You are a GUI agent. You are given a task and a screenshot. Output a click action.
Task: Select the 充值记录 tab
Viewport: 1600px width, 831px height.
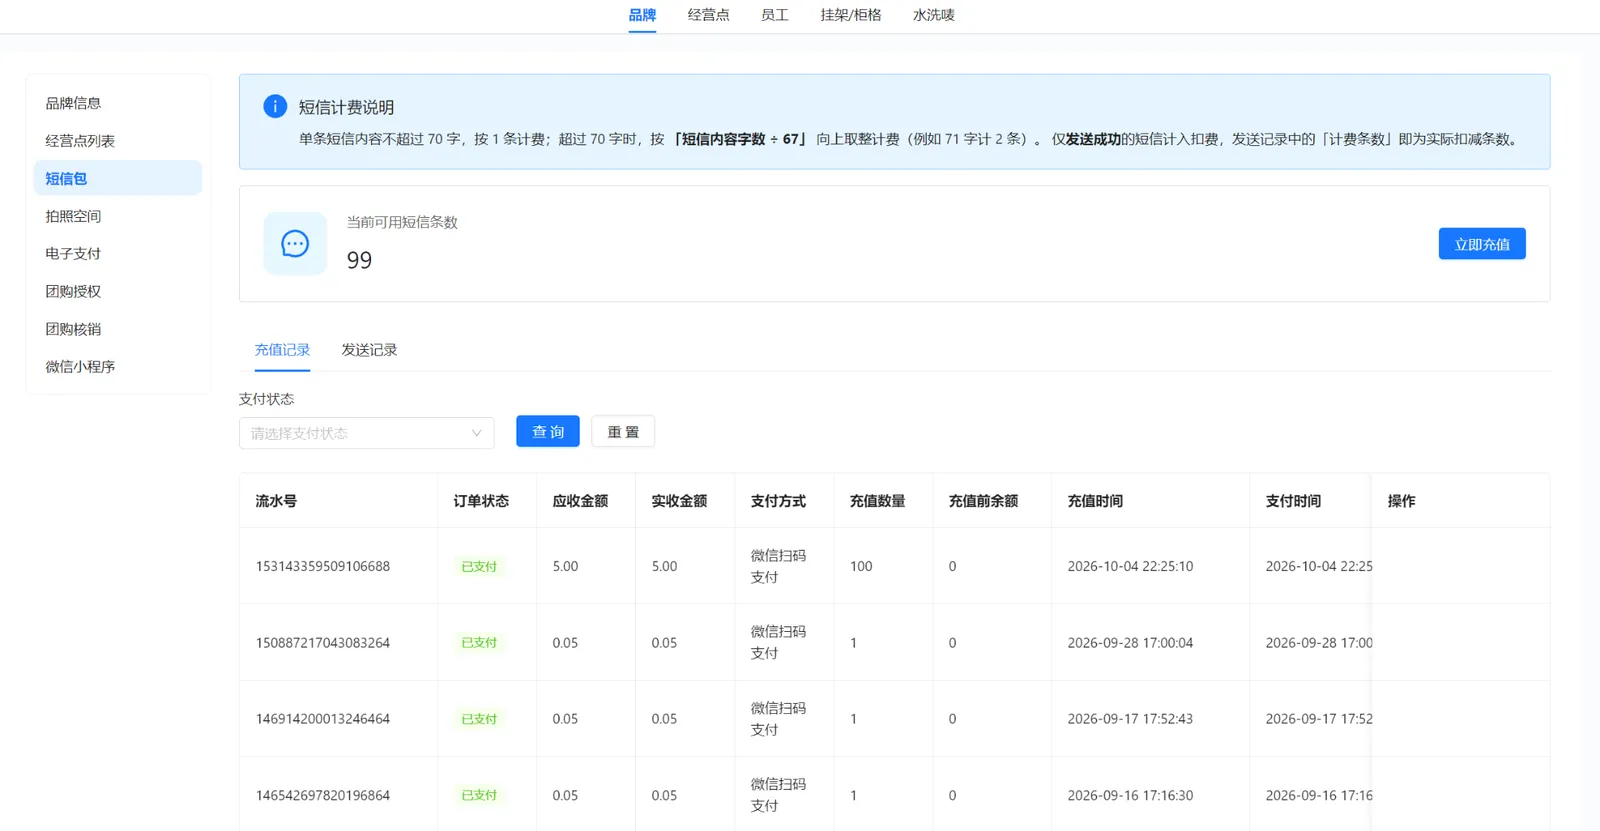pos(282,350)
